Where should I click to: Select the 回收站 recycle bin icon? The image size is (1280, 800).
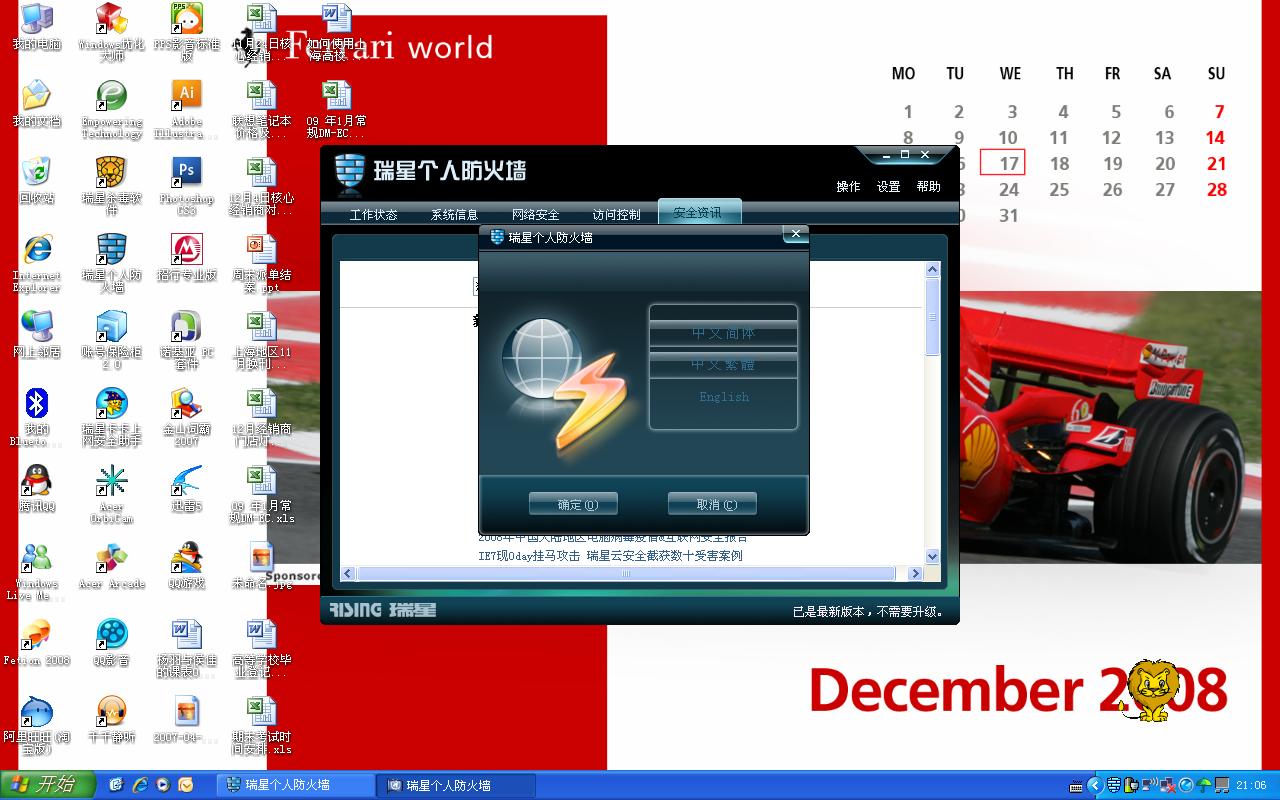tap(37, 180)
